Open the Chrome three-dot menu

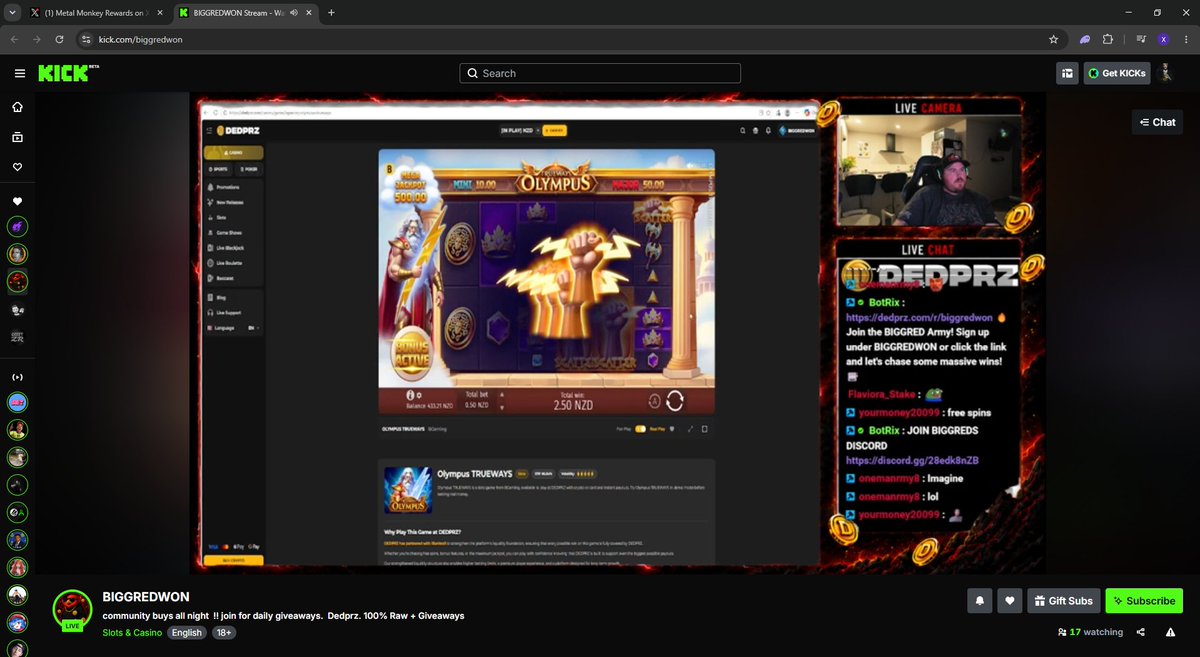tap(1185, 39)
